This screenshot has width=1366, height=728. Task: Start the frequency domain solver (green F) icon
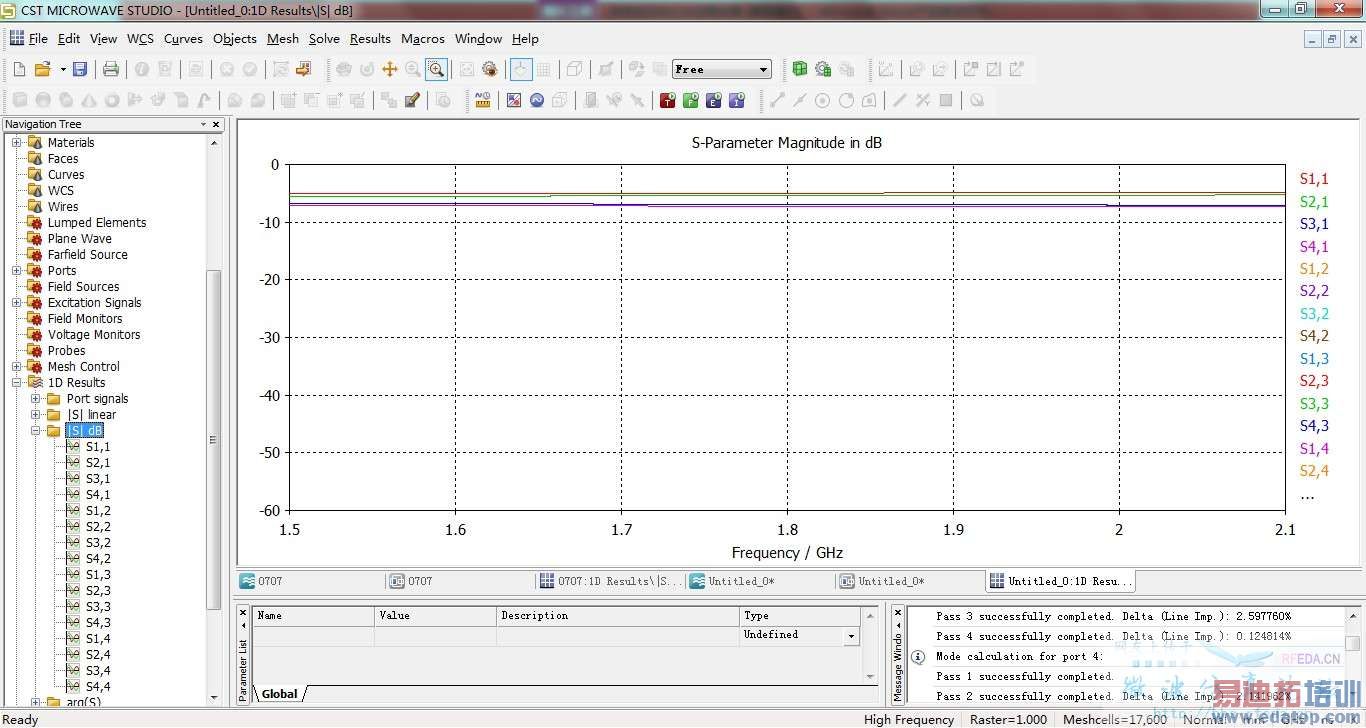pos(690,100)
